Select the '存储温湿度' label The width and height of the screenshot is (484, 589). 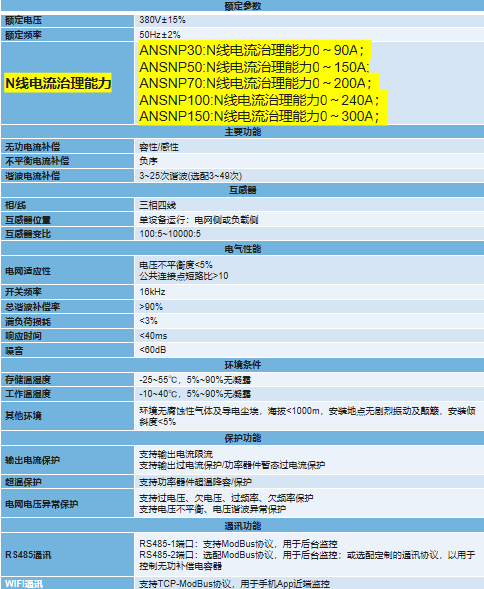pos(28,380)
